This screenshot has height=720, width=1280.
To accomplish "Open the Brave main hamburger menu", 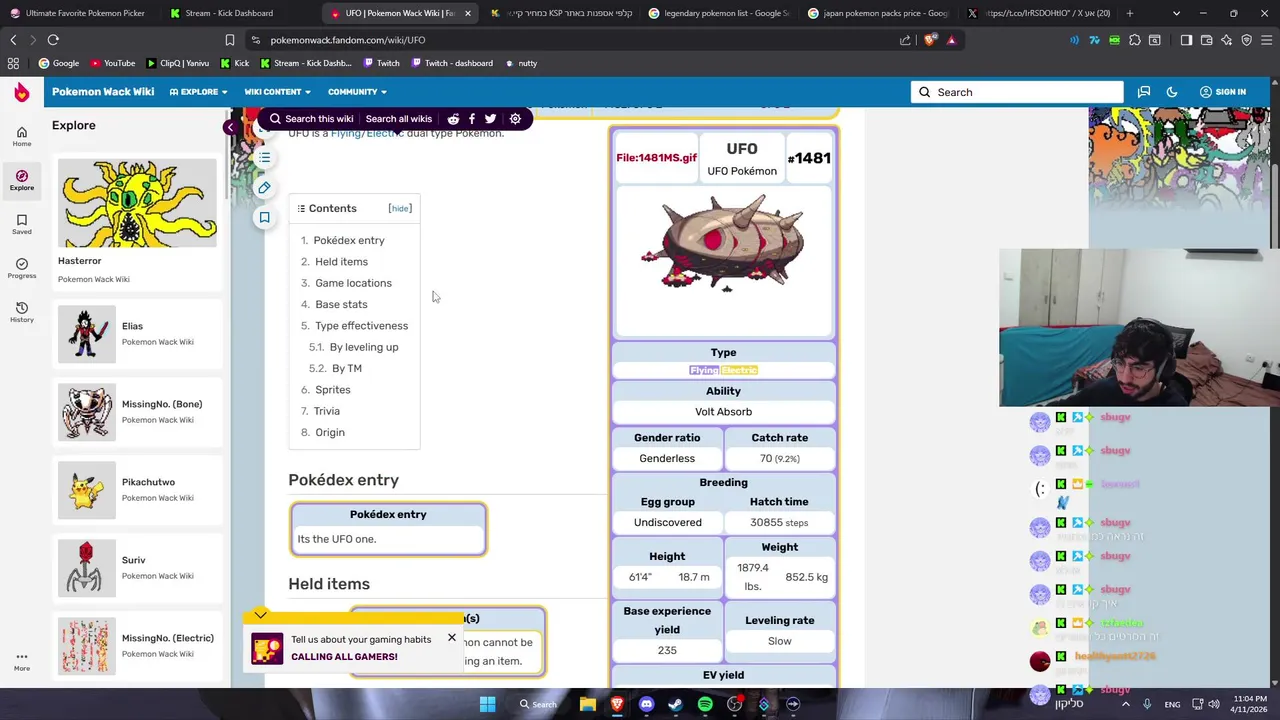I will pyautogui.click(x=1265, y=40).
